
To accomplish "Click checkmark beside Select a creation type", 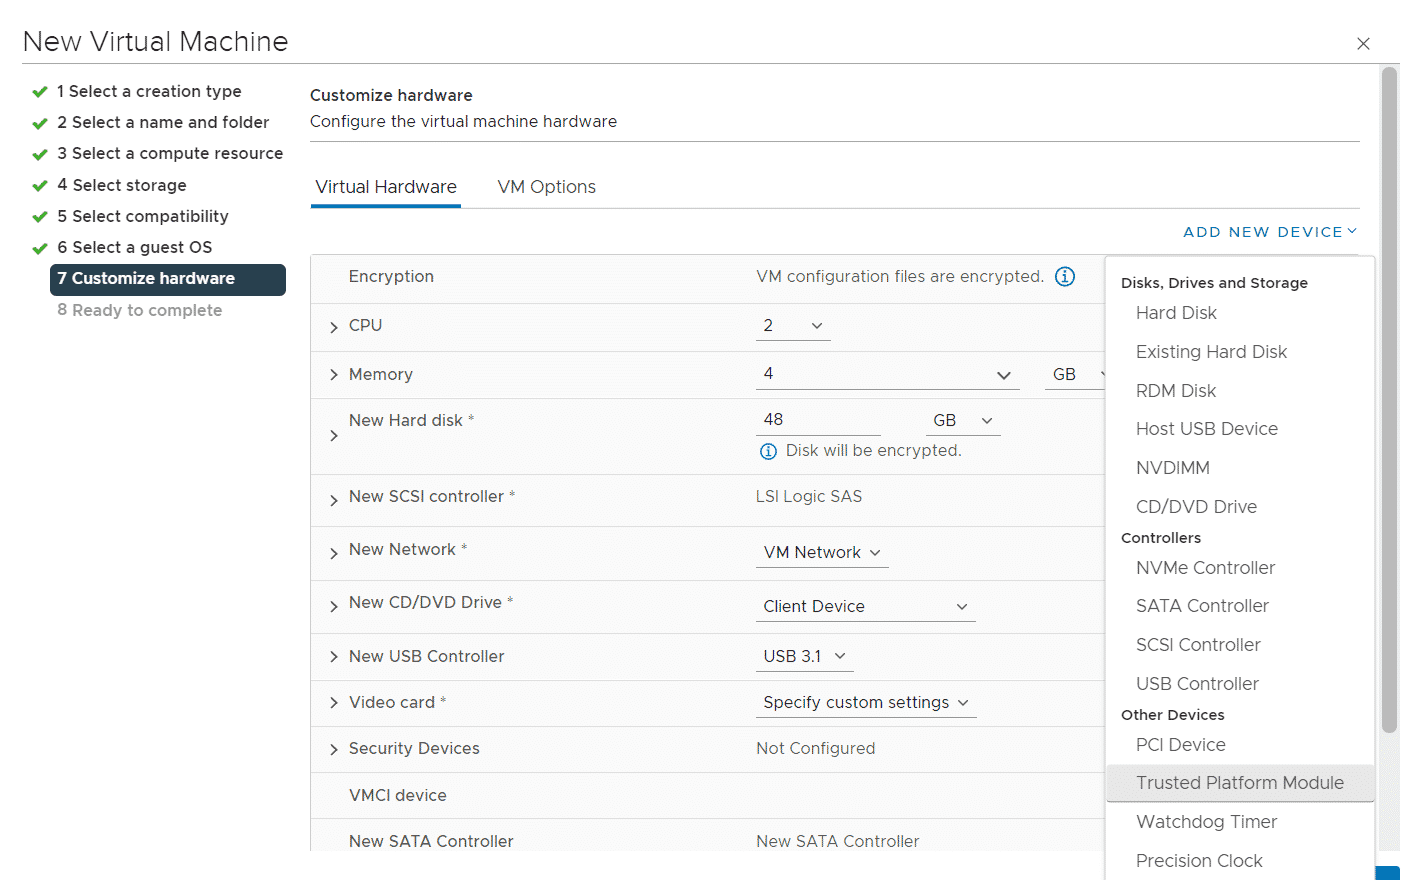I will coord(40,92).
